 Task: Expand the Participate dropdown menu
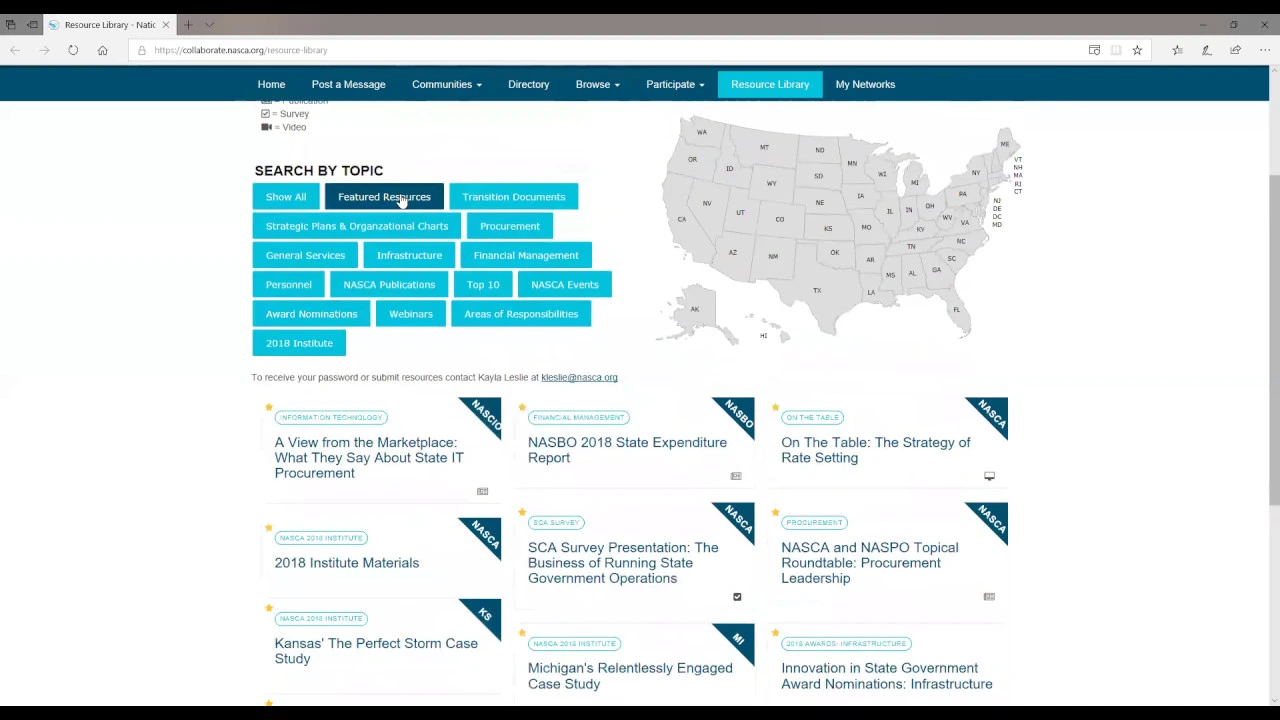[x=675, y=84]
